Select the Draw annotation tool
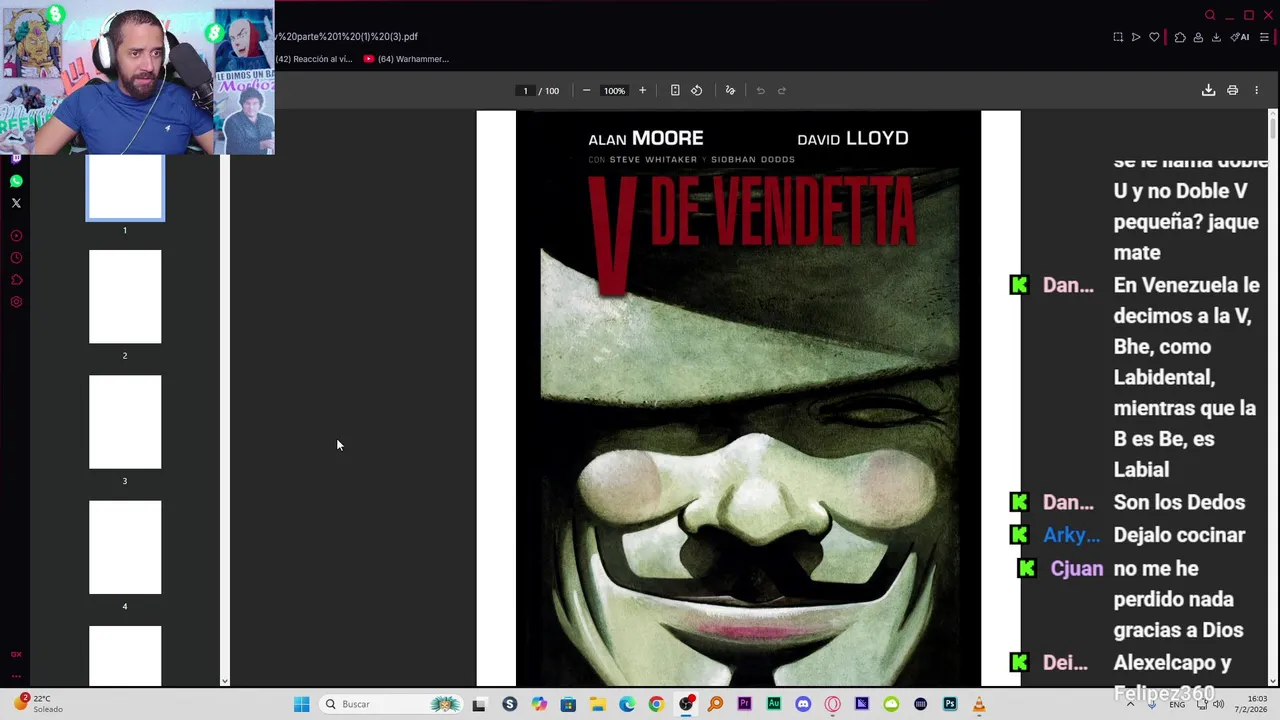Screen dimensions: 1280x720 coord(730,90)
